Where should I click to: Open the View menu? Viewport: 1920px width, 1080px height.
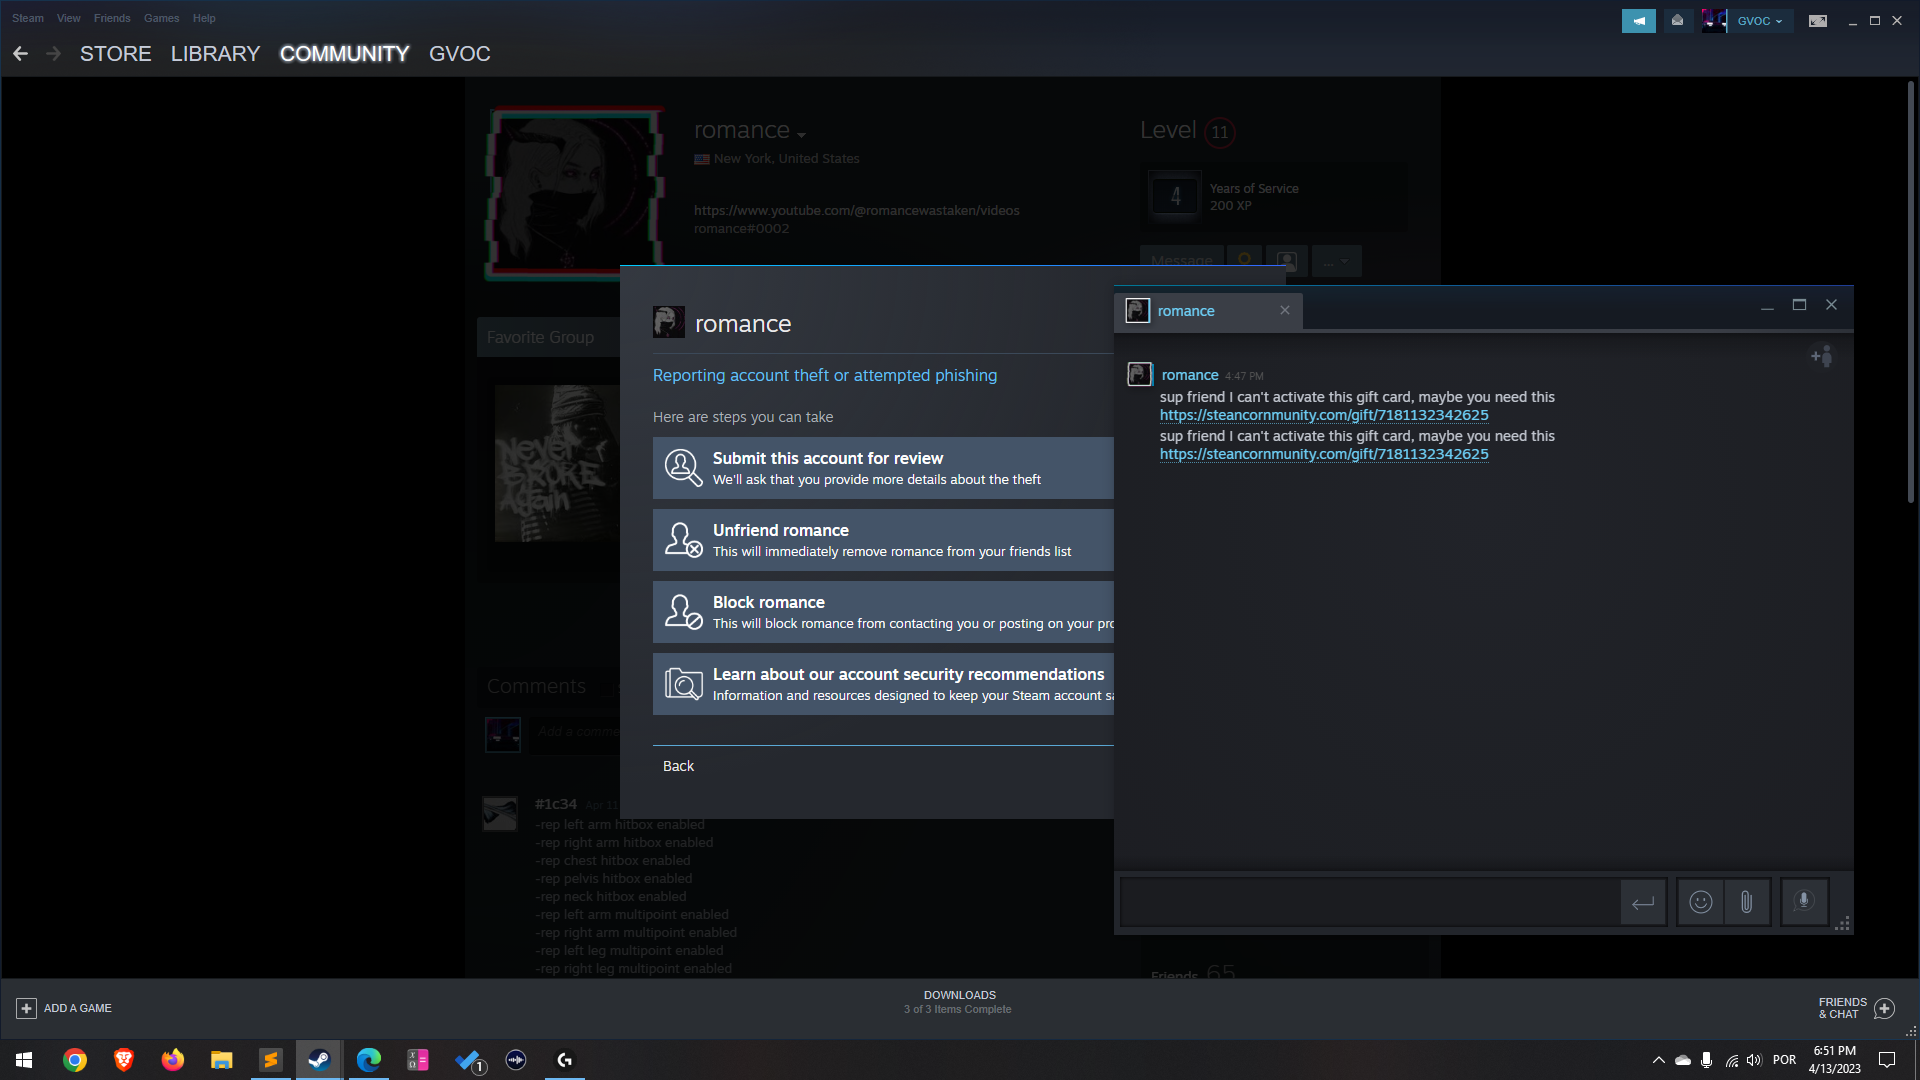tap(68, 18)
